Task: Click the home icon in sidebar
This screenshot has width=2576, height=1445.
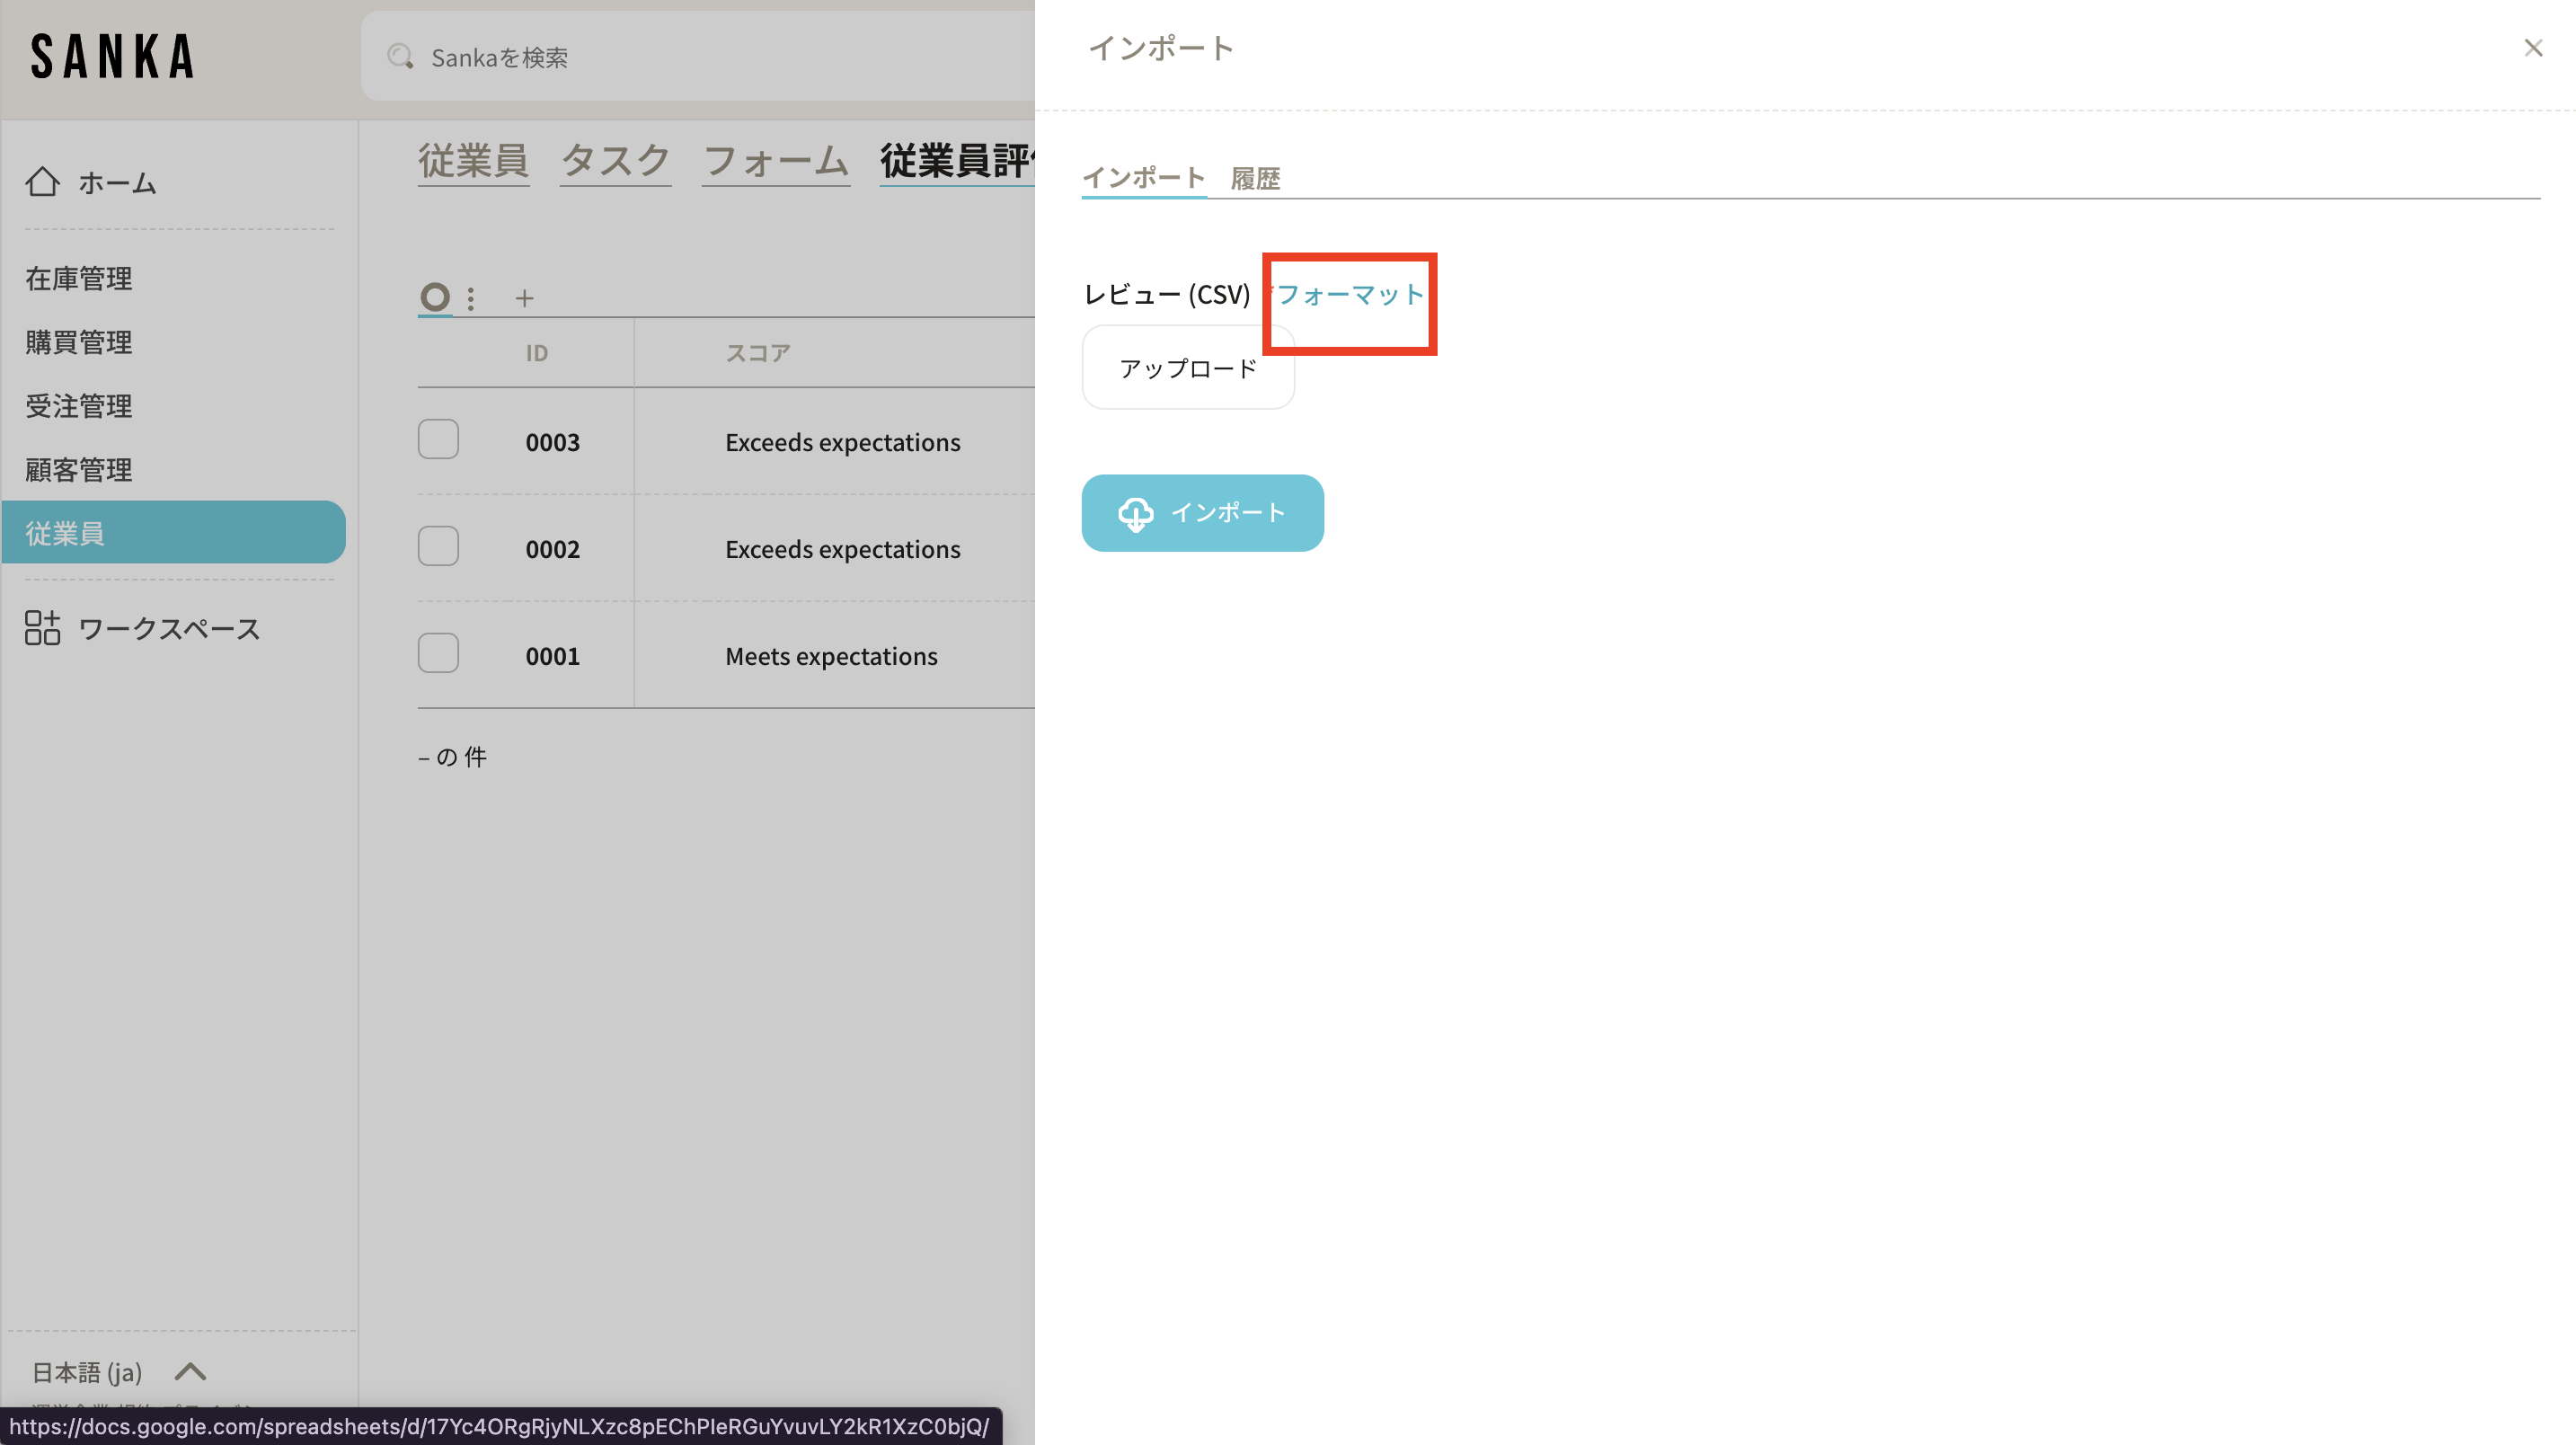Action: coord(42,182)
